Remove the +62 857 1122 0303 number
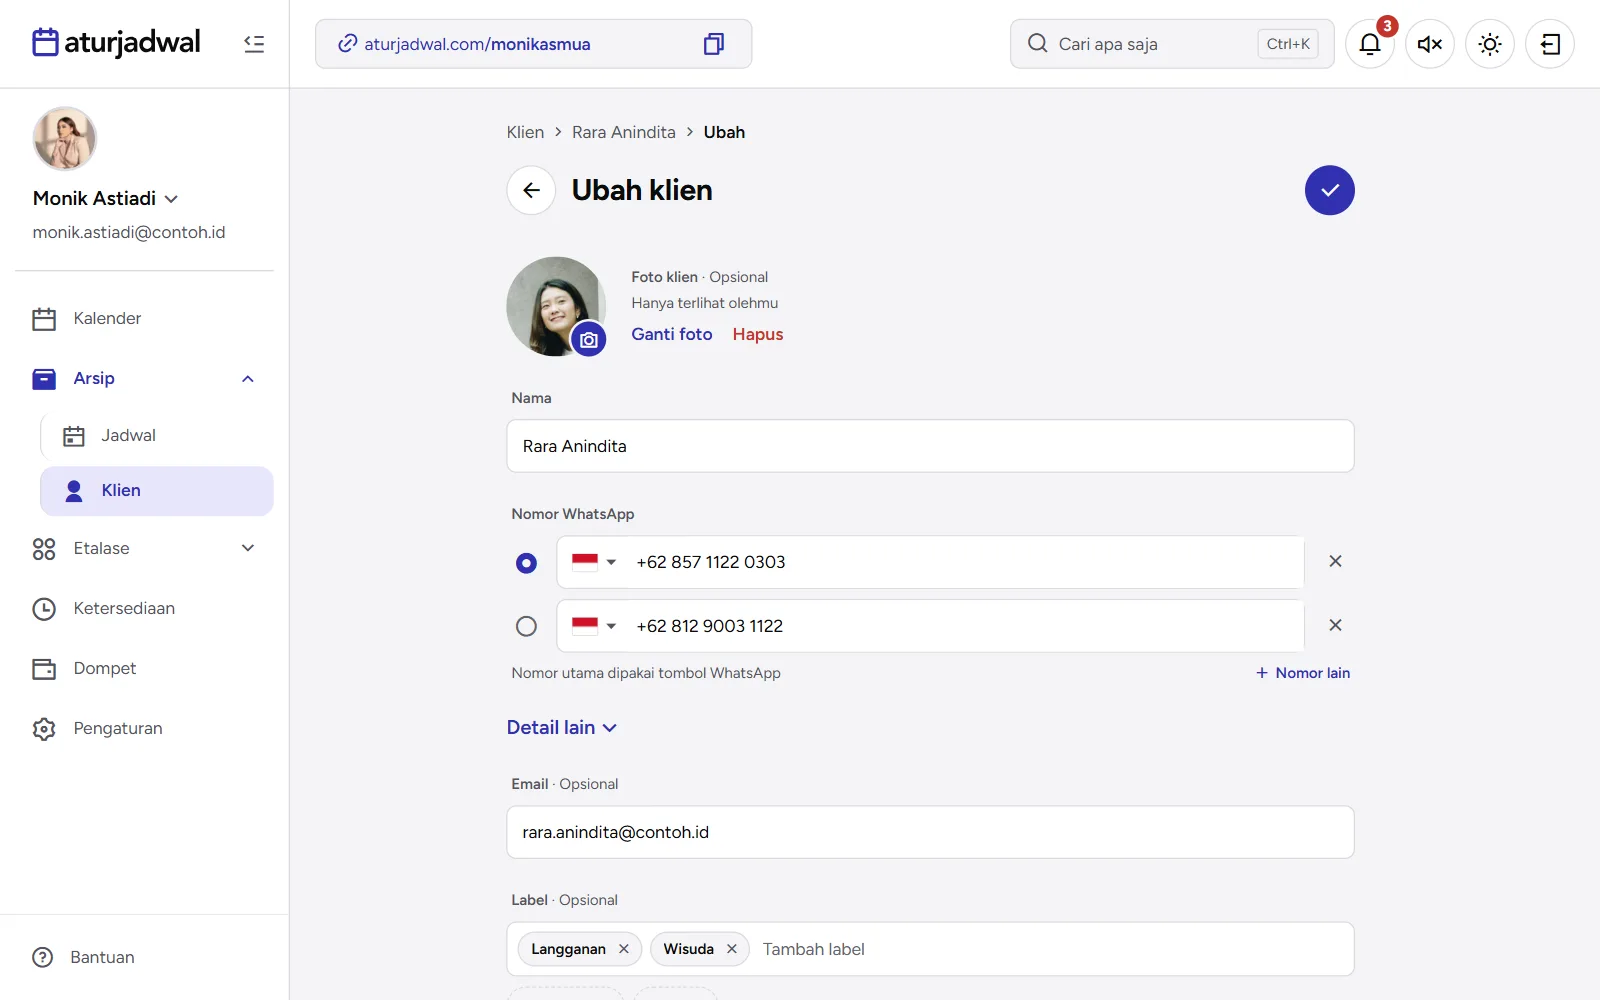The height and width of the screenshot is (1000, 1600). click(1335, 562)
